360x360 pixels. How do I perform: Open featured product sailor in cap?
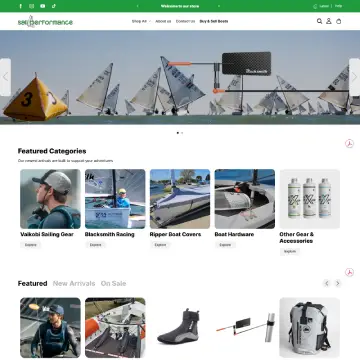[x=50, y=328]
